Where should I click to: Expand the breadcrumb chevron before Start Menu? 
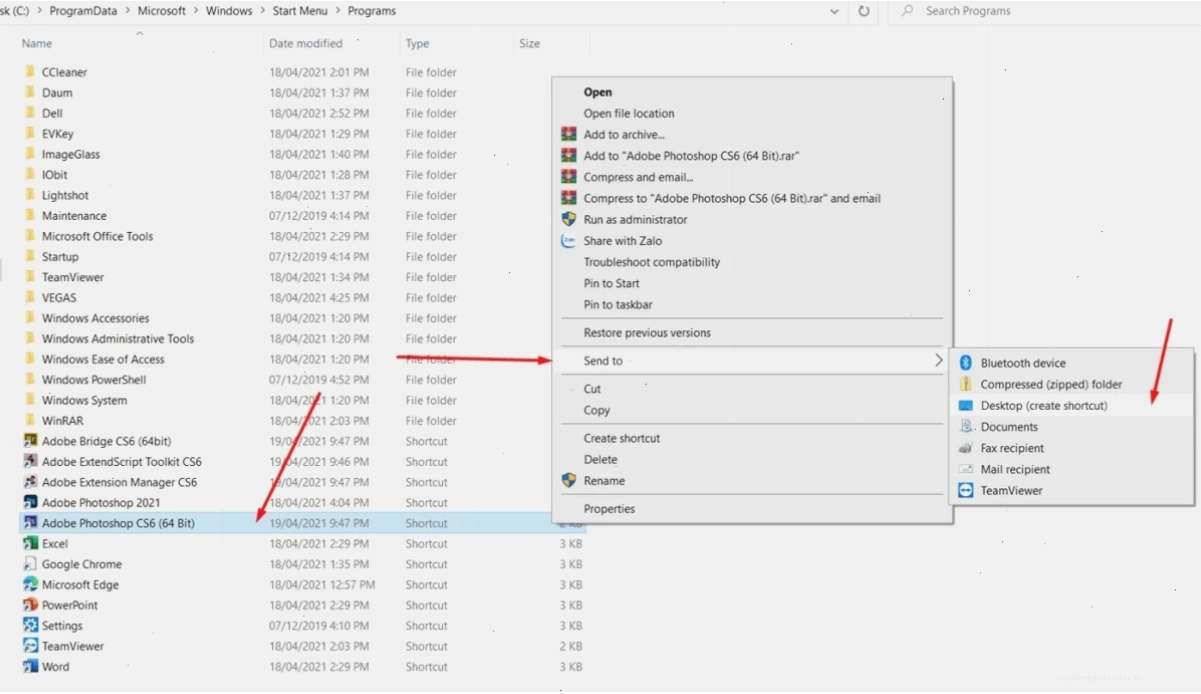263,11
